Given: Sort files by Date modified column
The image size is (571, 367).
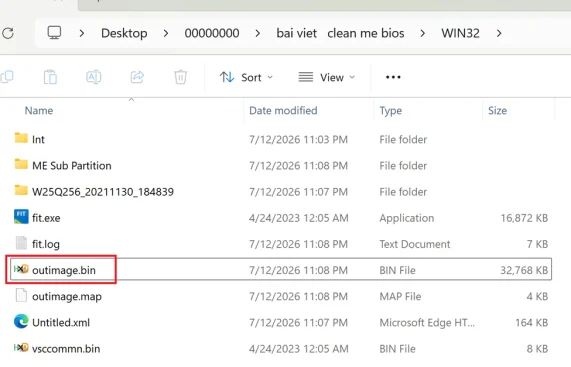Looking at the screenshot, I should tap(283, 110).
